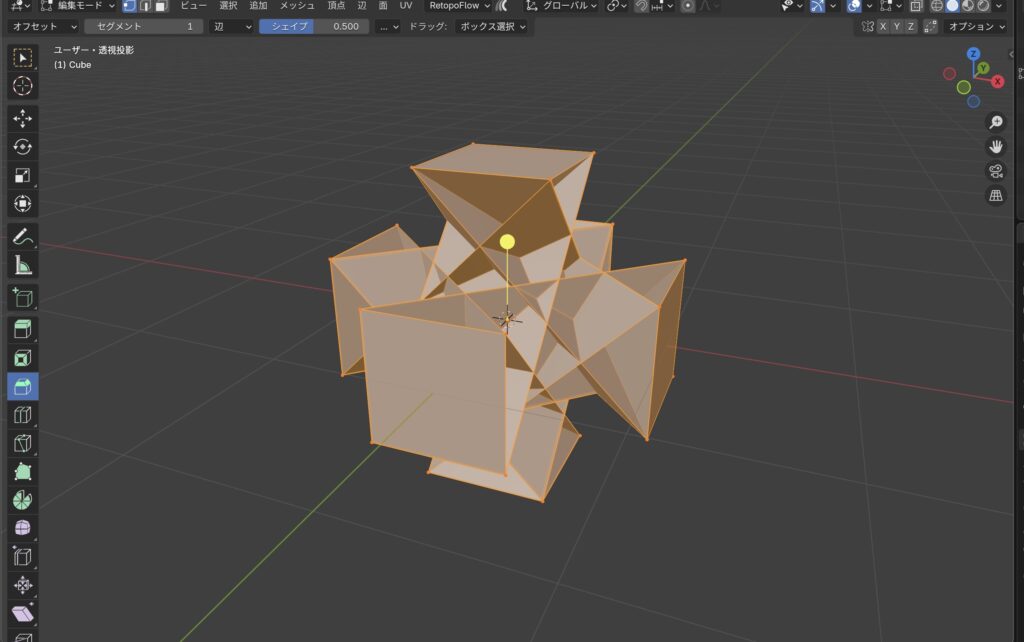Choose the Measure tool
The image size is (1024, 642).
(x=23, y=265)
